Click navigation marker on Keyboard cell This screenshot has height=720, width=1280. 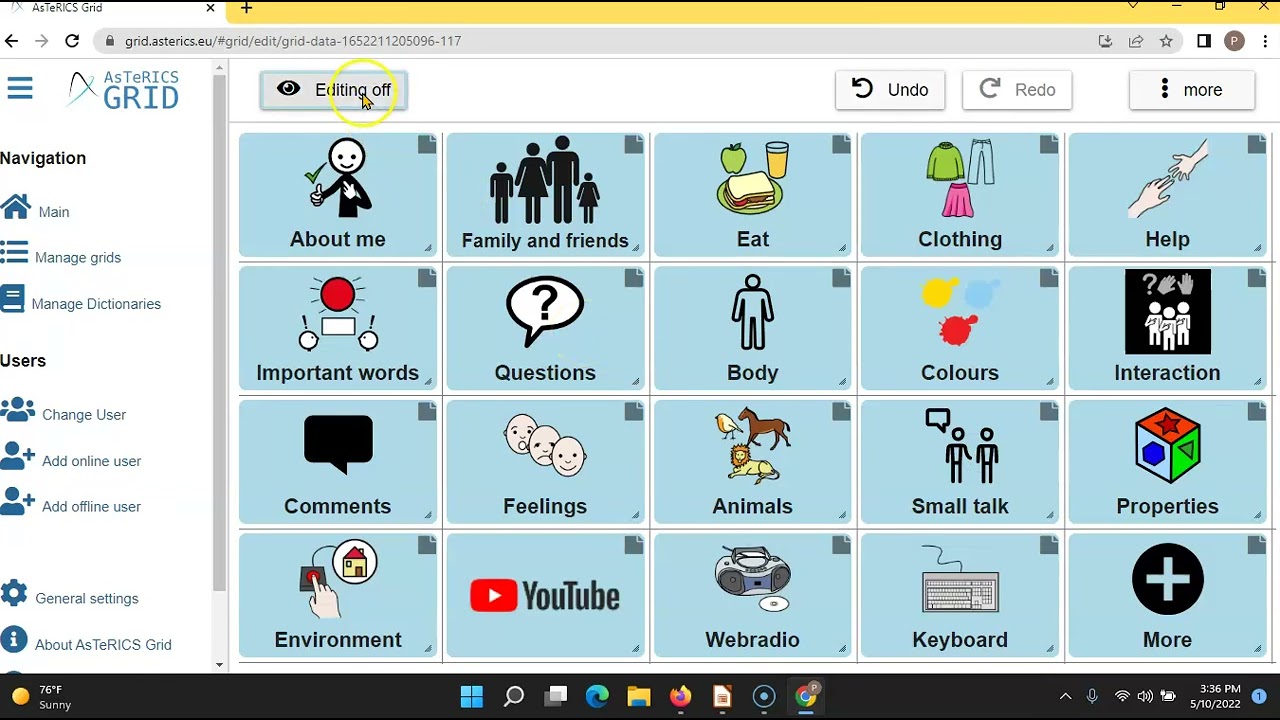tap(1048, 545)
